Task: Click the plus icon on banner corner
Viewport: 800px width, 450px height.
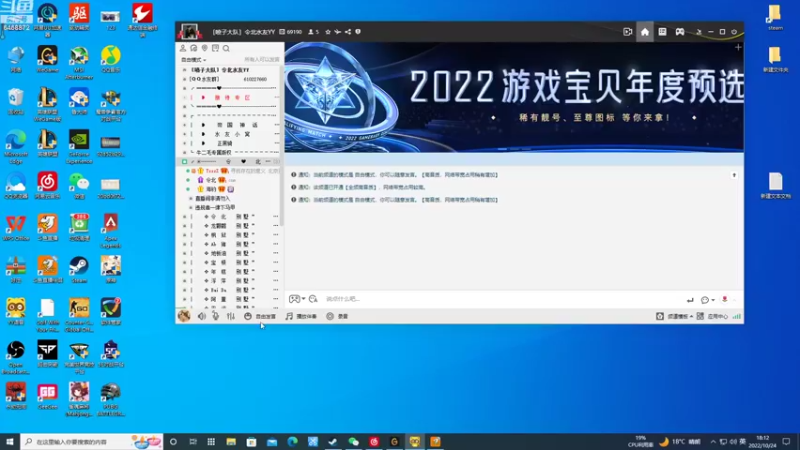Action: [738, 47]
